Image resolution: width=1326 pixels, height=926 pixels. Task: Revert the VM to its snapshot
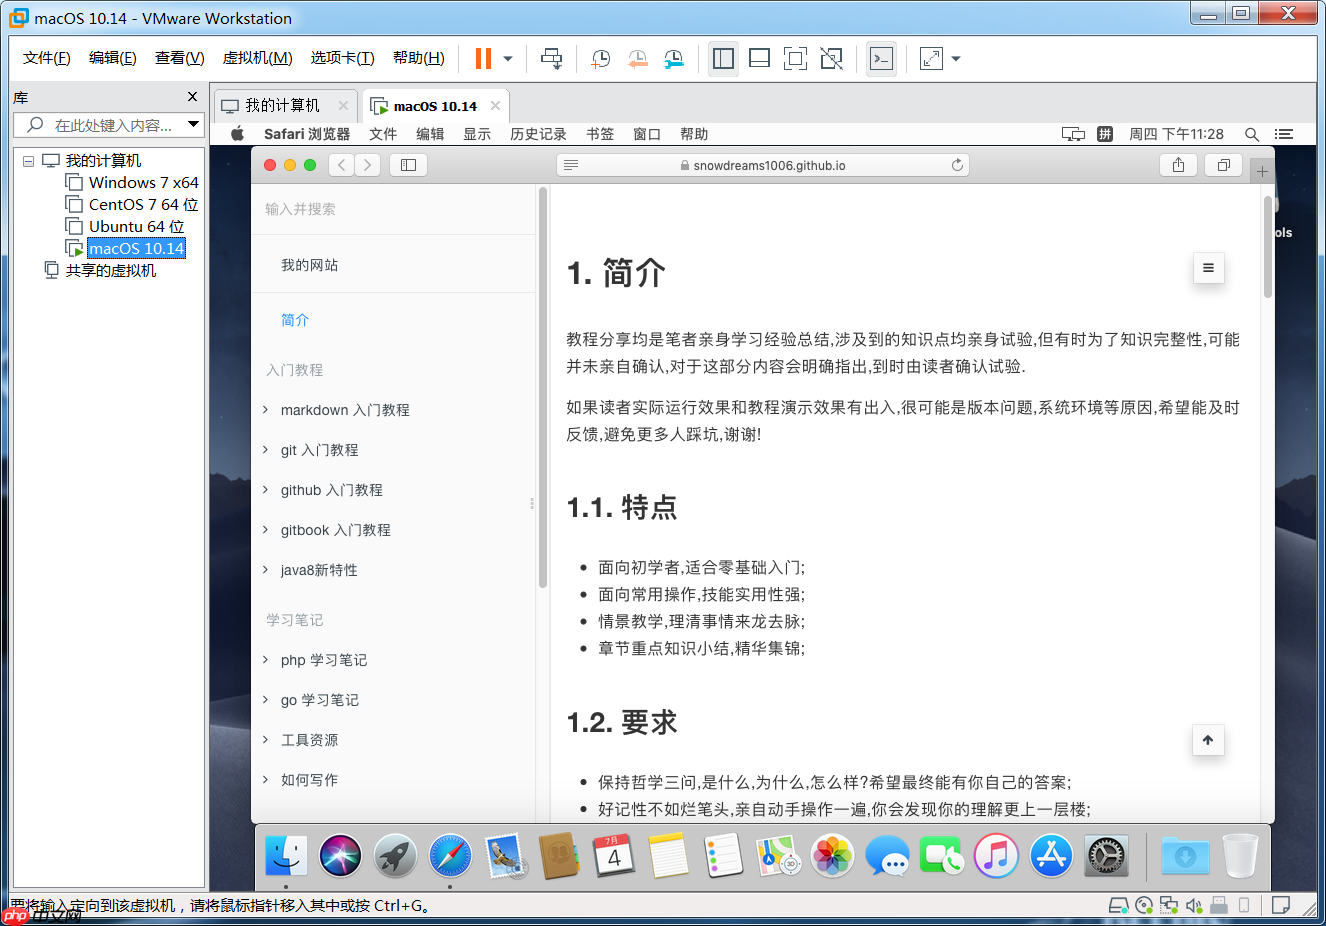pyautogui.click(x=638, y=58)
